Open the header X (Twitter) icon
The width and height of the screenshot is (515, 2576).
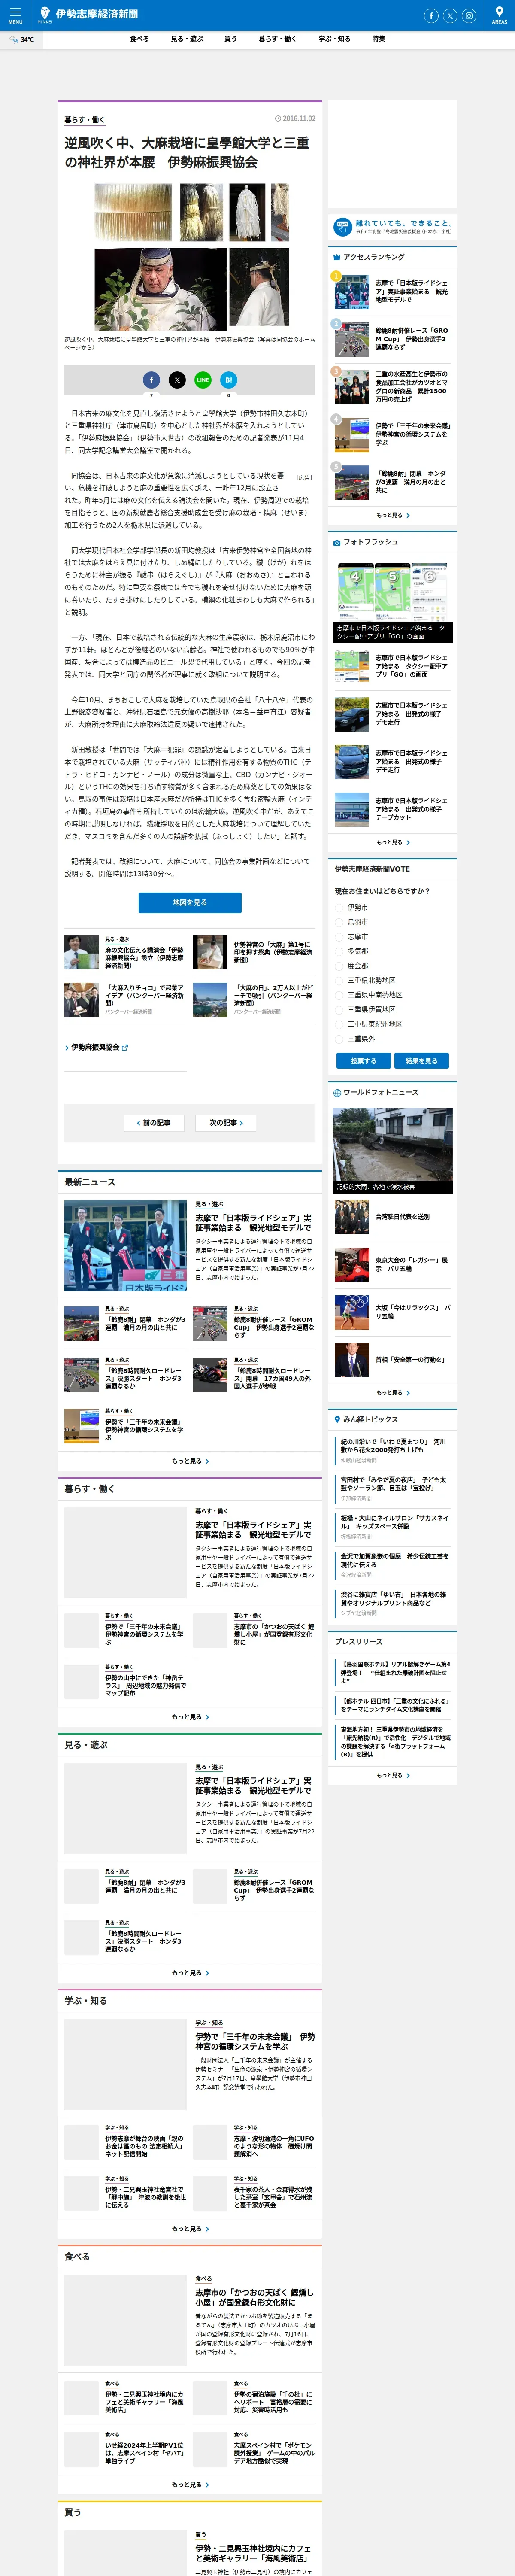450,15
